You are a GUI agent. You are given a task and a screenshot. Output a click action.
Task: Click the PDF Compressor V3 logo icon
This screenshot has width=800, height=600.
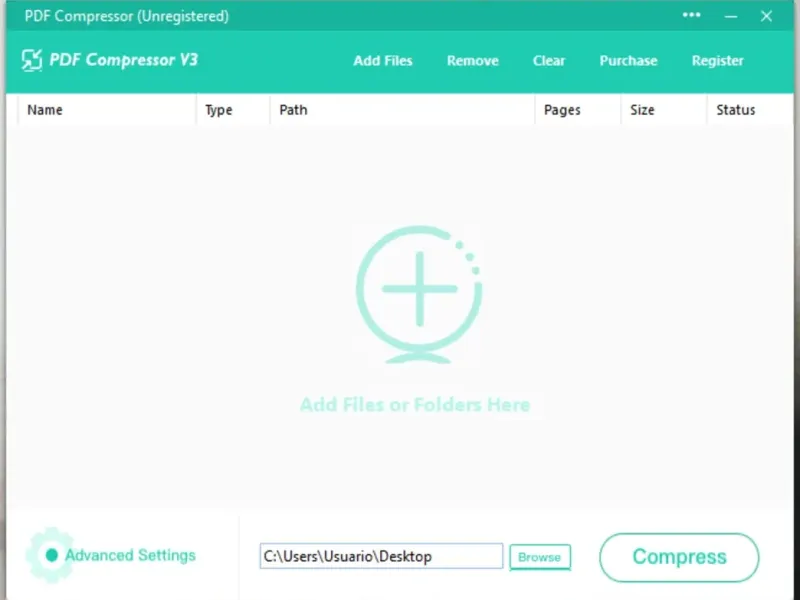(32, 60)
